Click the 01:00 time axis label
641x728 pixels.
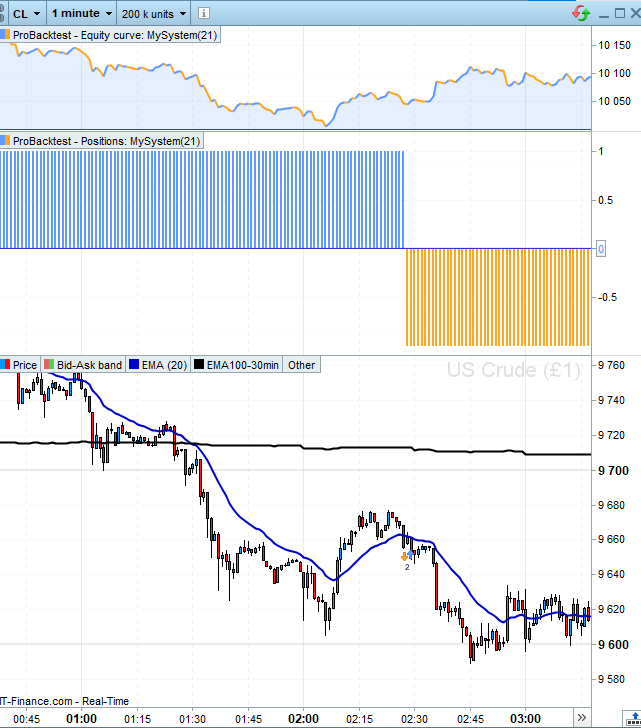pyautogui.click(x=81, y=719)
